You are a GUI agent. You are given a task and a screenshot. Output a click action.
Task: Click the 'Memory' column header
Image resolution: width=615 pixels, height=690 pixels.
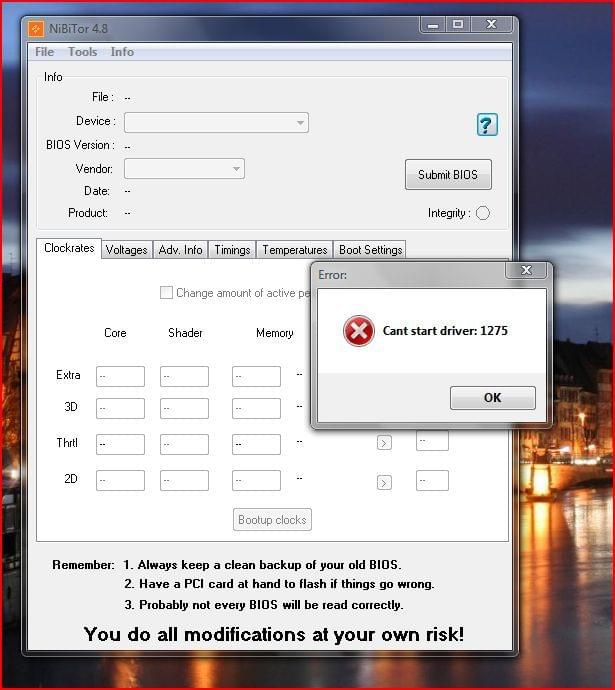(x=275, y=333)
